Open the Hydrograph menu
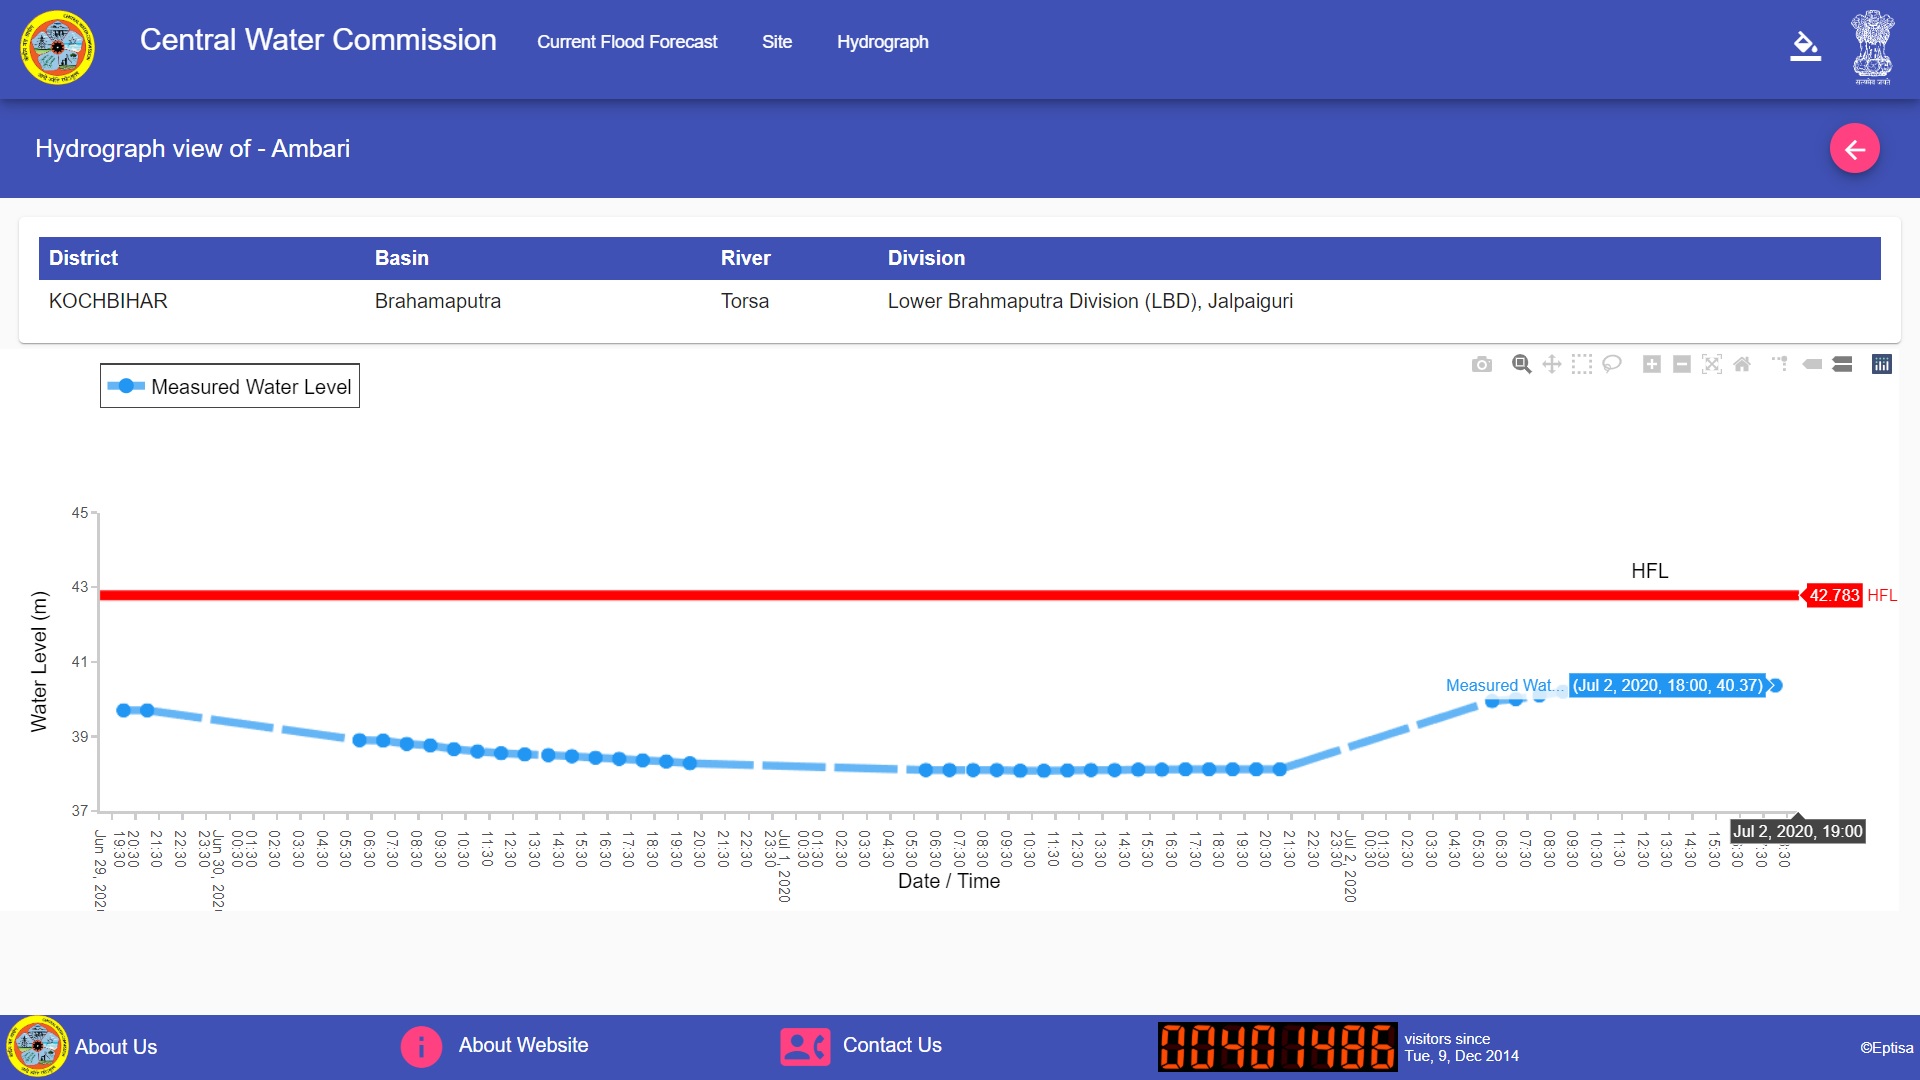 click(882, 42)
